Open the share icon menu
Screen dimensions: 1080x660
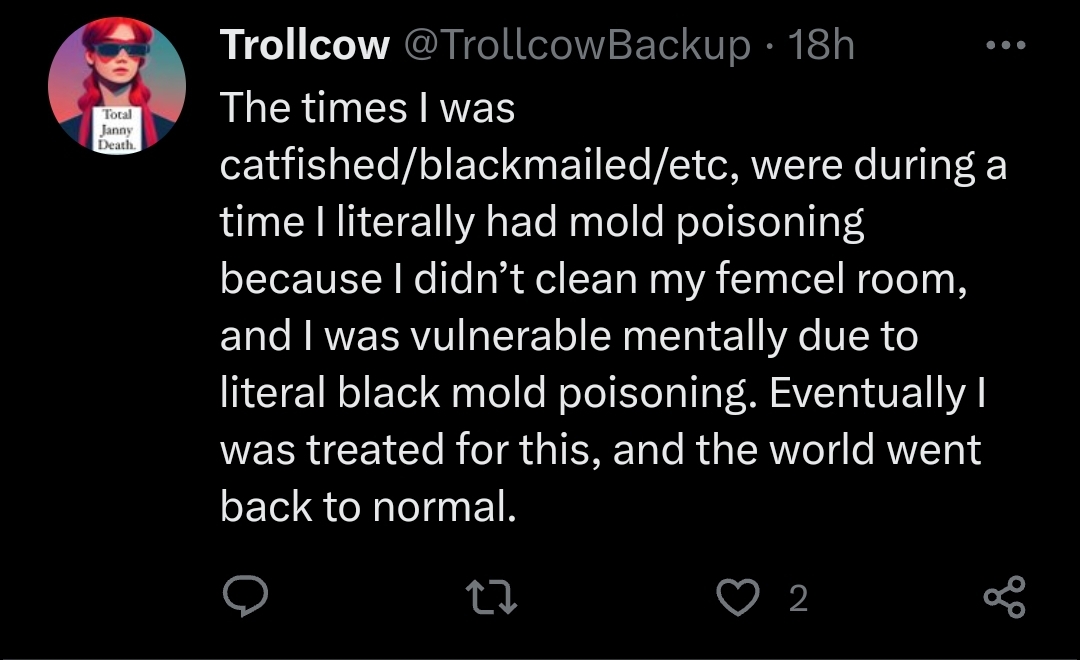(1004, 597)
